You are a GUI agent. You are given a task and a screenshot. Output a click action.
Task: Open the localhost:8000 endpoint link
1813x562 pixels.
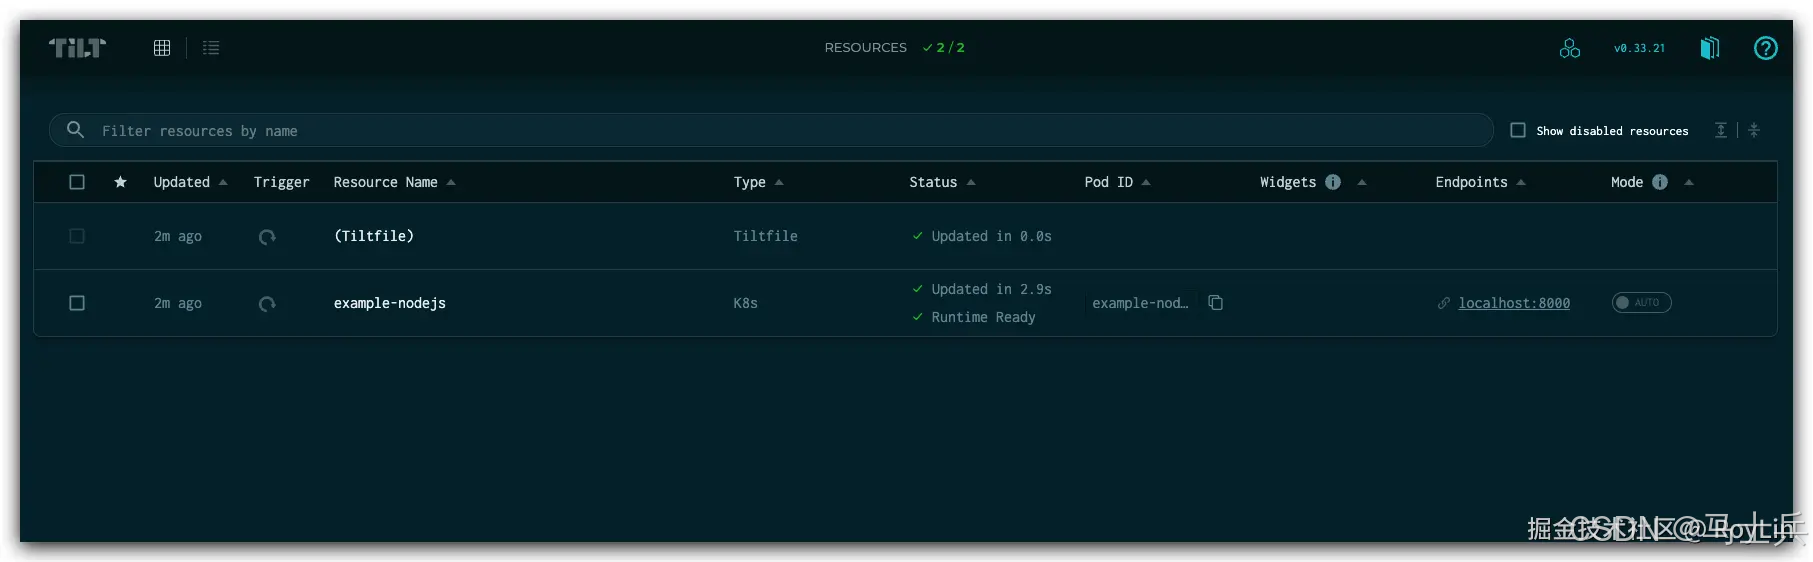point(1514,303)
